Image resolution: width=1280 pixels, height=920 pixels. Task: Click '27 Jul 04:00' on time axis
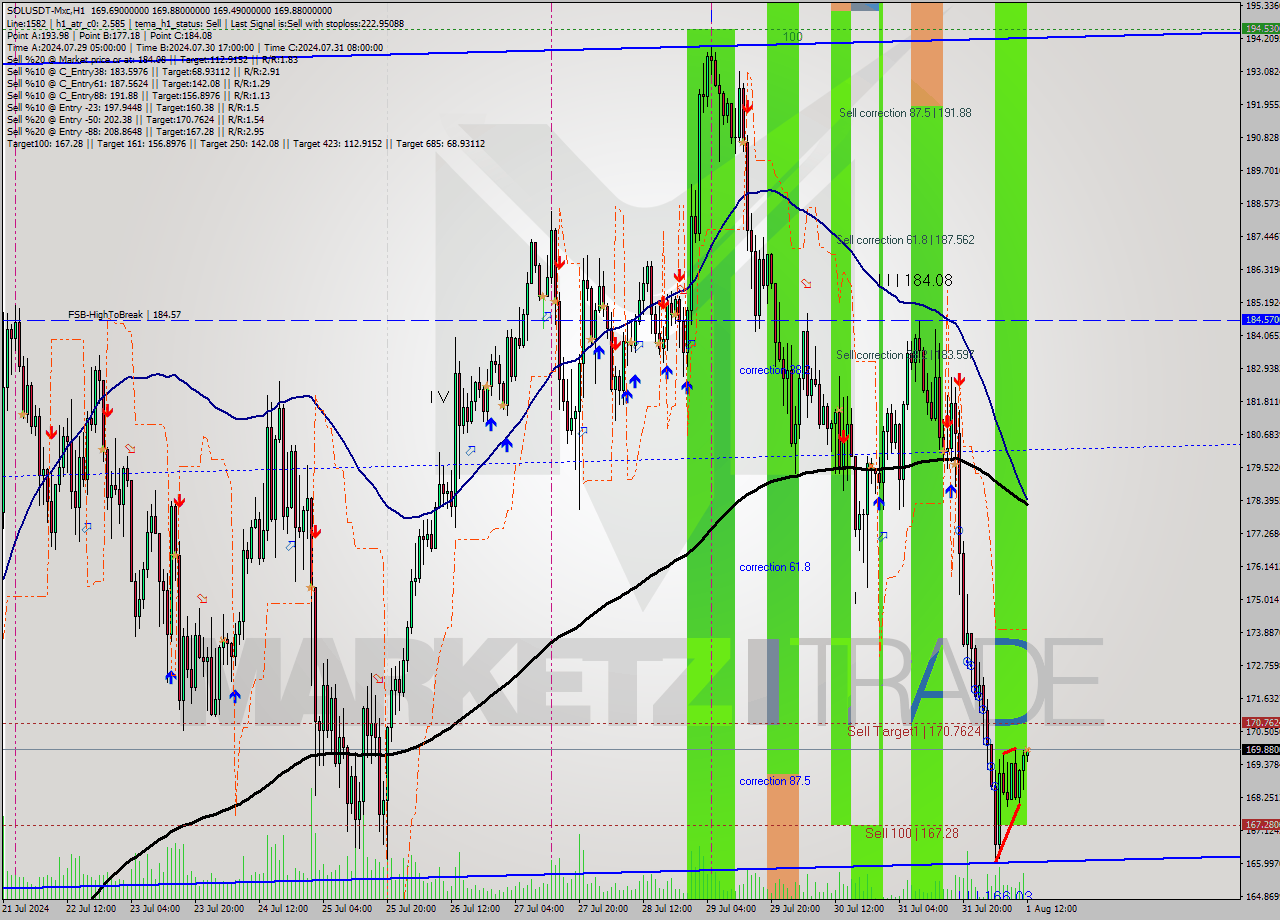coord(537,909)
